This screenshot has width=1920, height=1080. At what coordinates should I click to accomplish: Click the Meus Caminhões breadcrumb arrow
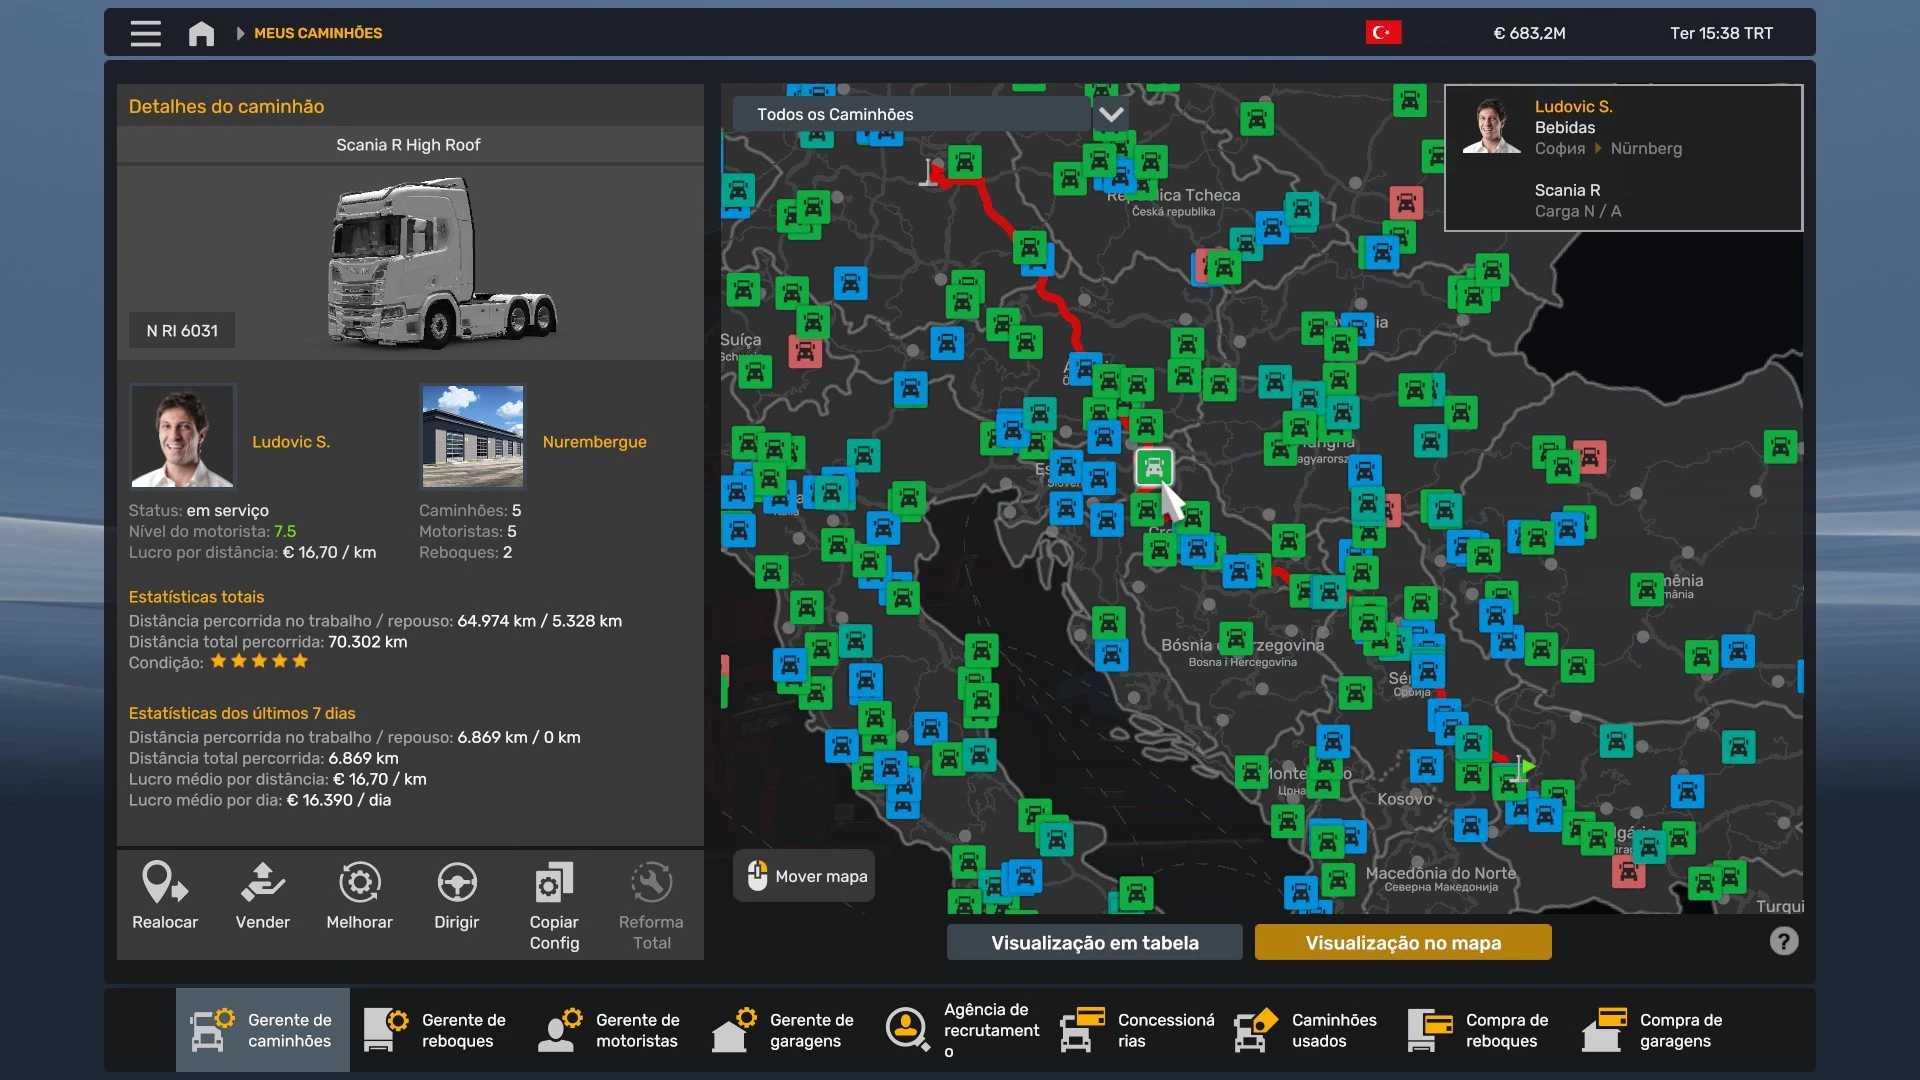click(241, 33)
